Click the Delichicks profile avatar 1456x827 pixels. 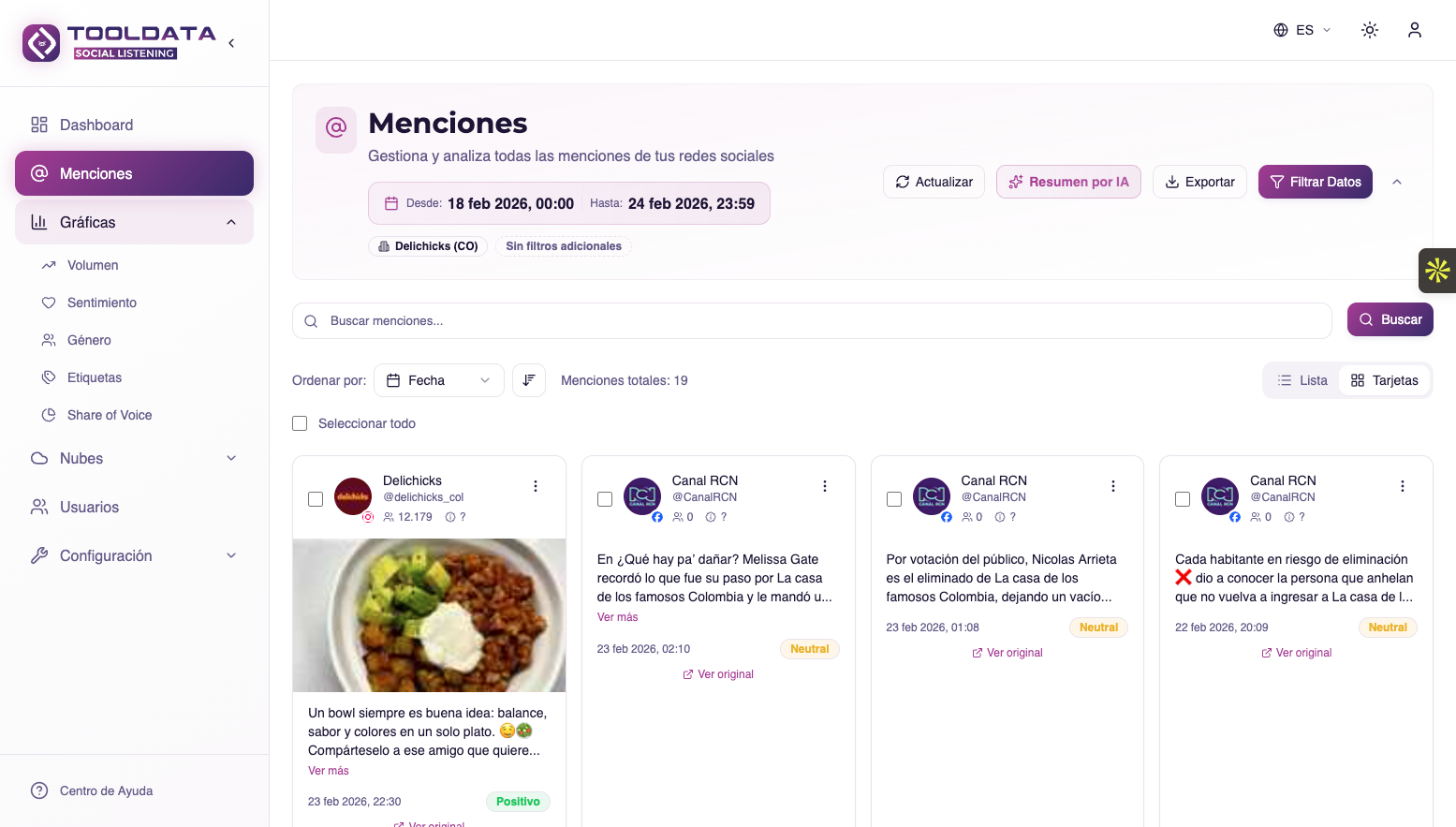click(353, 497)
